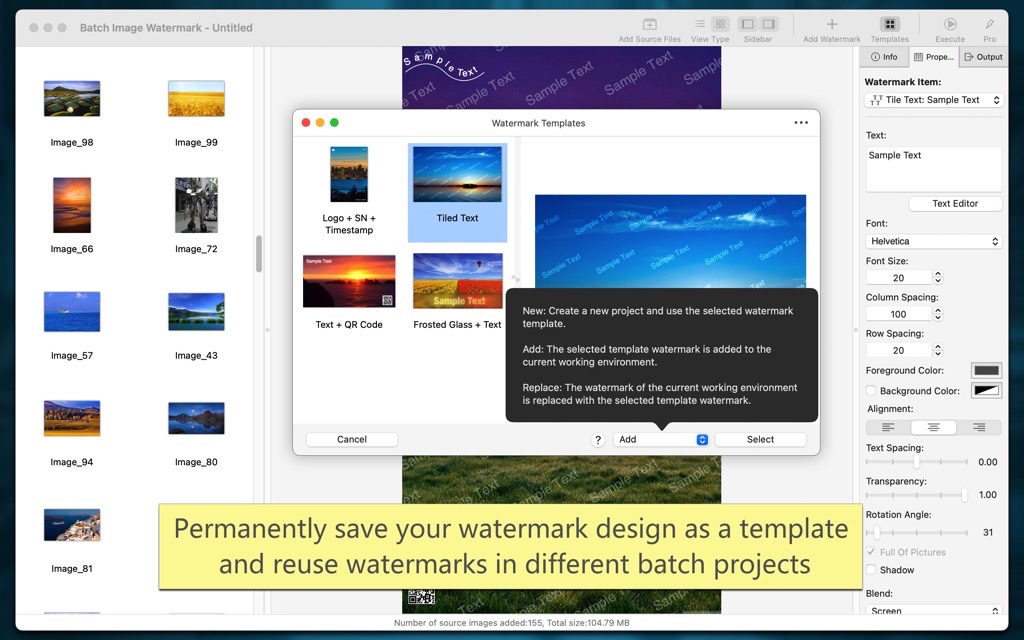1024x640 pixels.
Task: Click the Transparency slider
Action: tap(917, 495)
